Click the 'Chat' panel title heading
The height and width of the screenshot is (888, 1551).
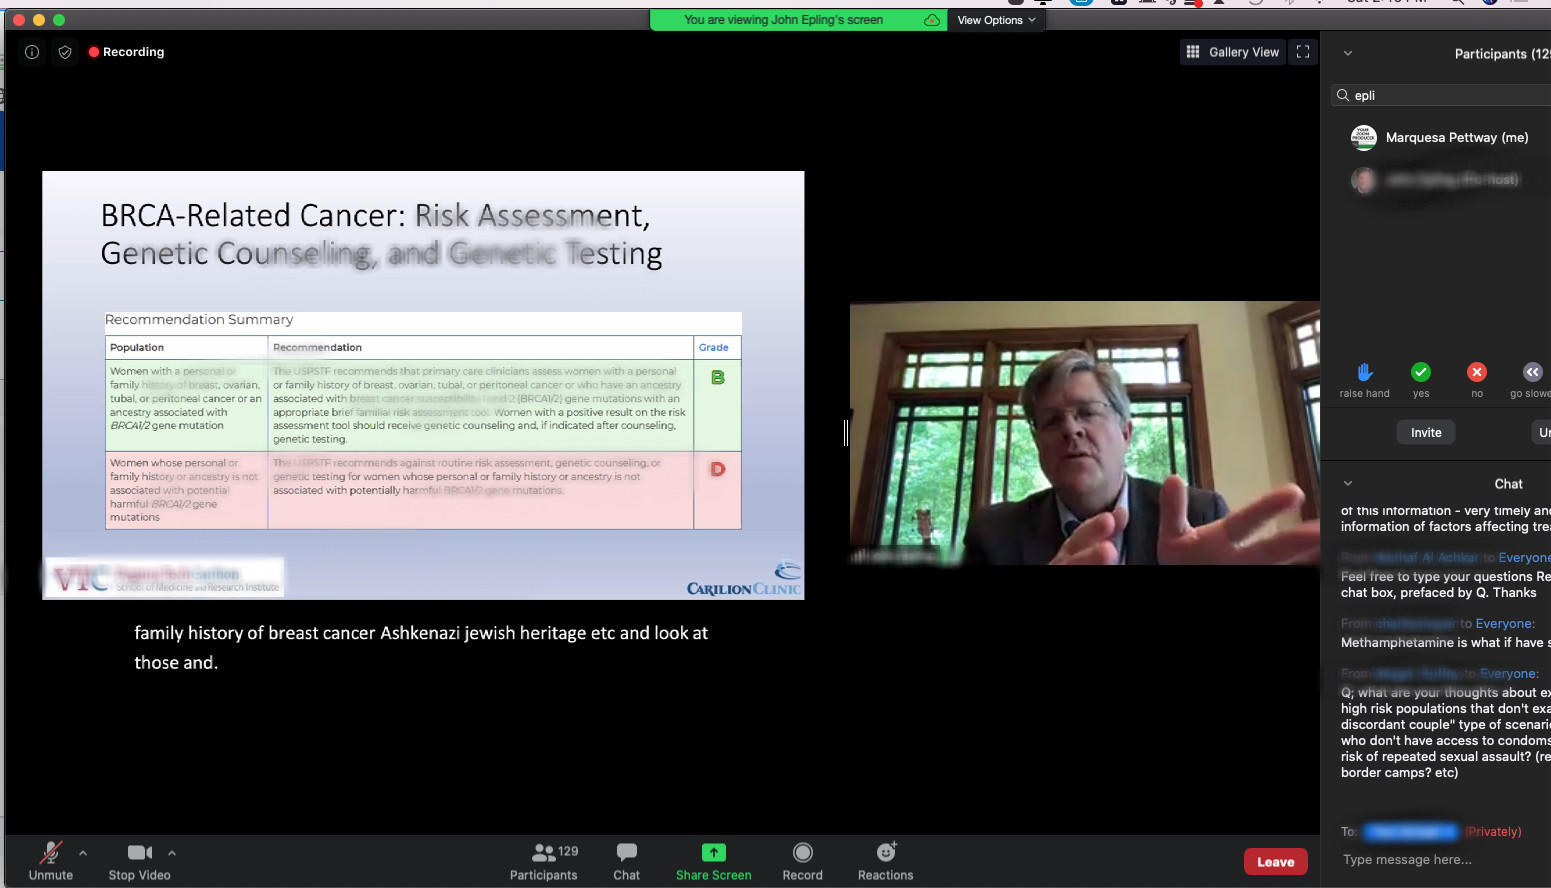1508,484
